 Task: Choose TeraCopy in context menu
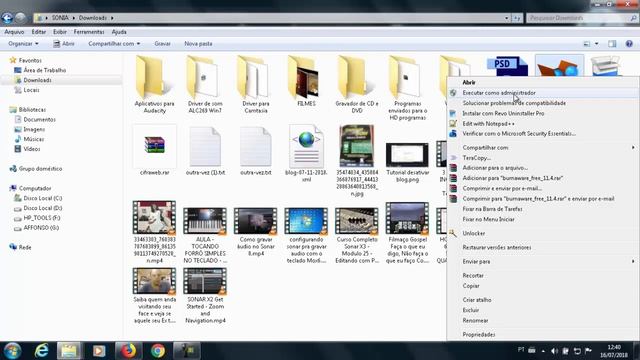[476, 158]
